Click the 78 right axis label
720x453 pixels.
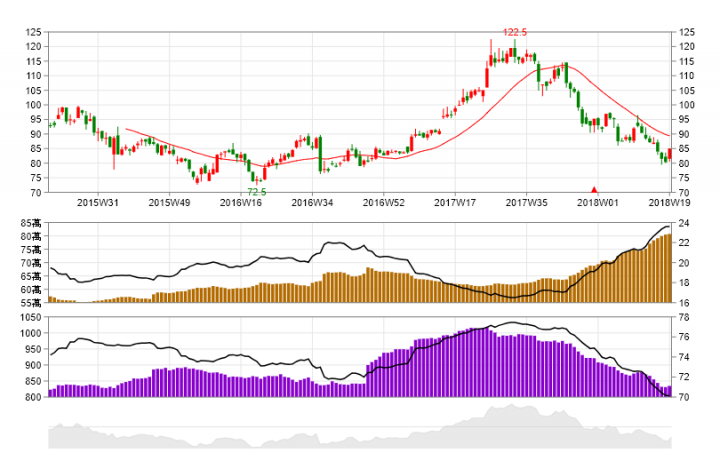[x=683, y=317]
